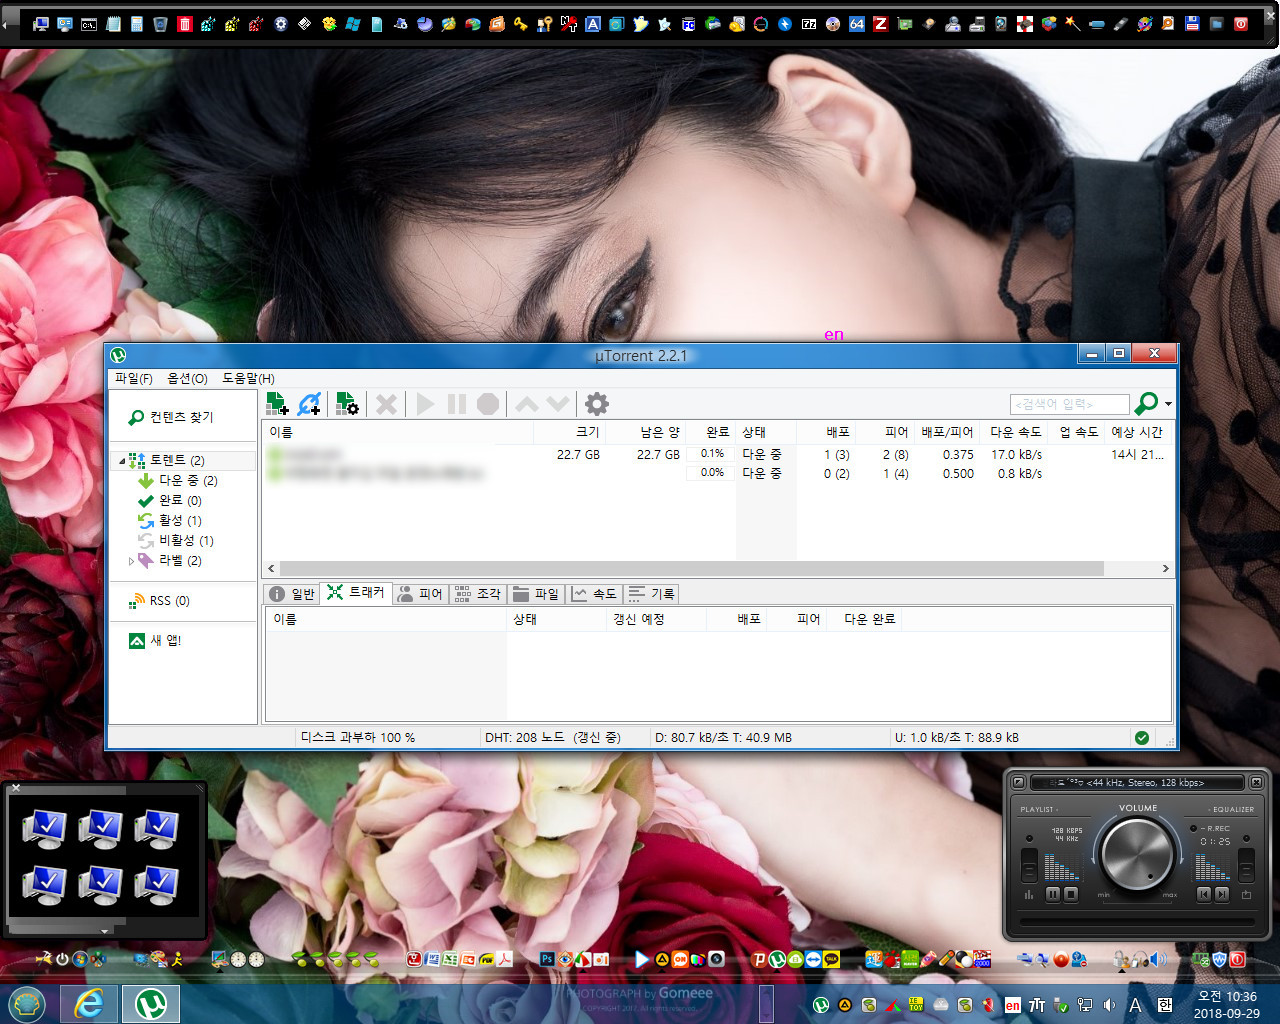Click the green search magnifier icon

tap(1146, 403)
